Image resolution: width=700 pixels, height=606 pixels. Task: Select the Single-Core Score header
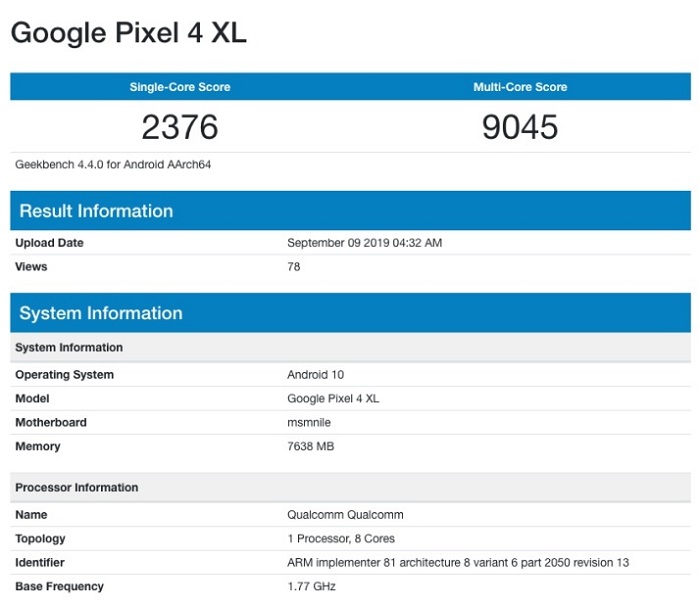point(180,87)
